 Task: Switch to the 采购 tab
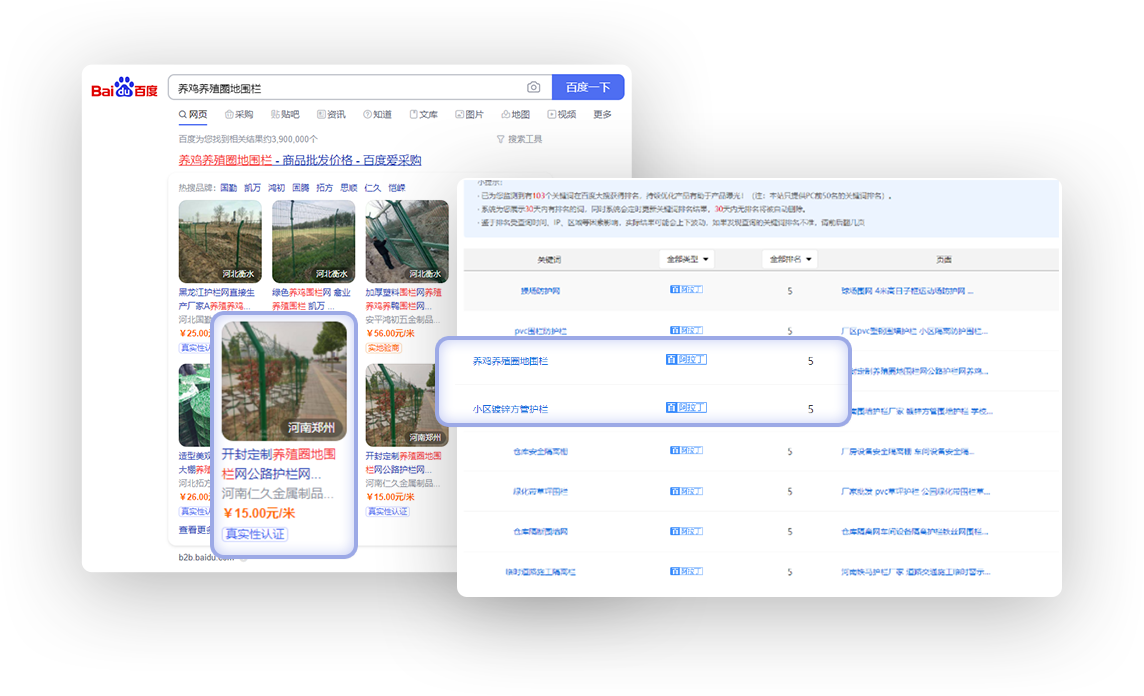[239, 115]
